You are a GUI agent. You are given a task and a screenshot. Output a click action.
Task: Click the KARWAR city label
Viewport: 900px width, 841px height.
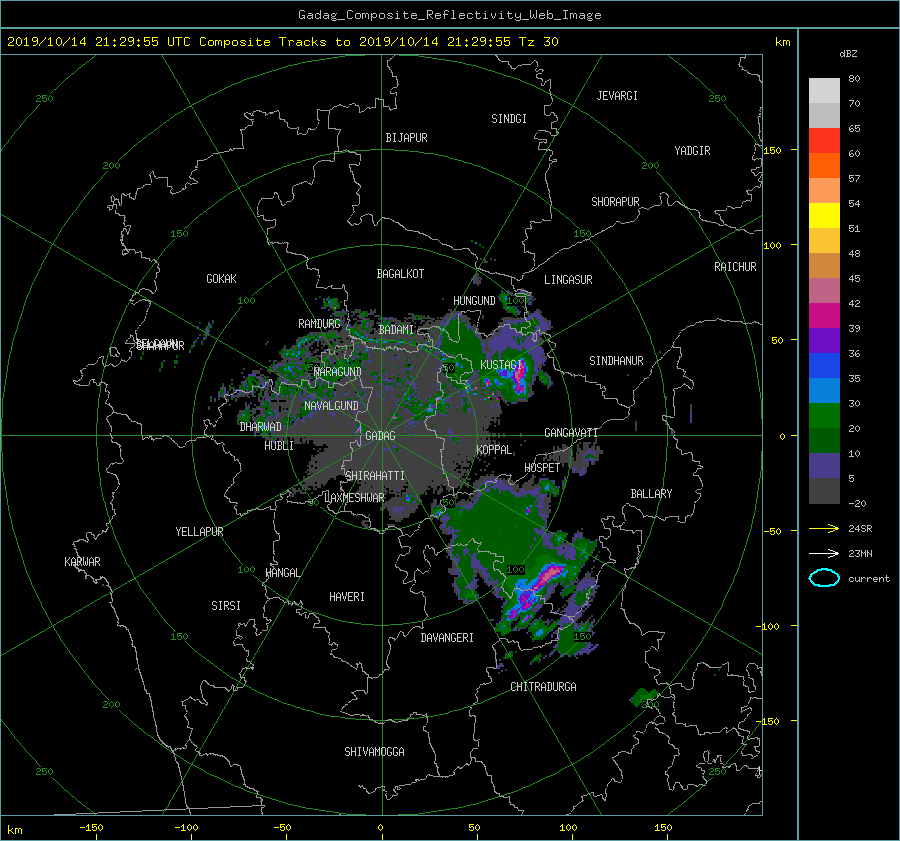[82, 562]
